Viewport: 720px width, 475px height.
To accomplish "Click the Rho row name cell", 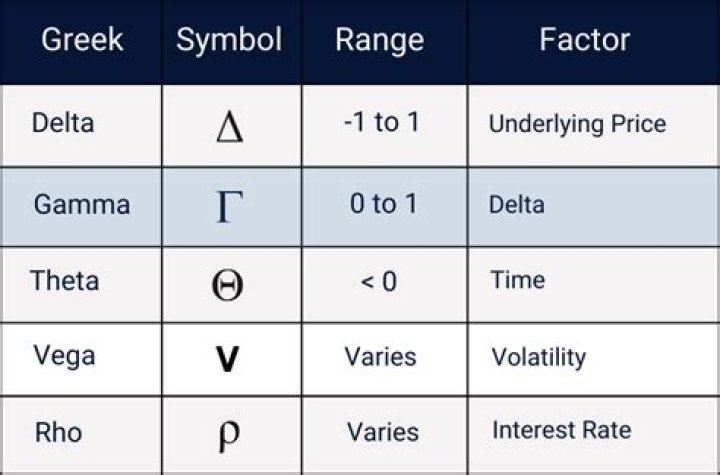I will pyautogui.click(x=81, y=435).
